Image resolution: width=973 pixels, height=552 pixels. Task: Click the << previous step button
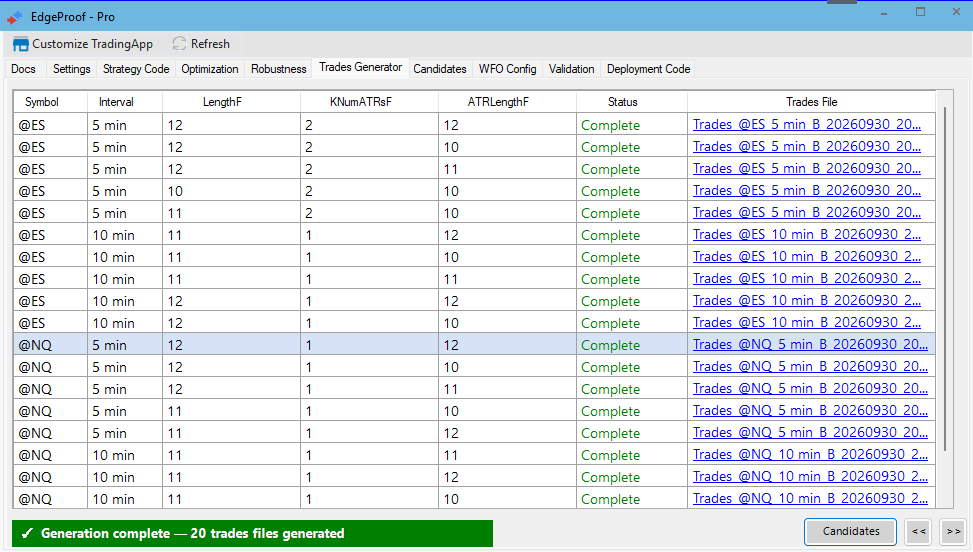[918, 532]
